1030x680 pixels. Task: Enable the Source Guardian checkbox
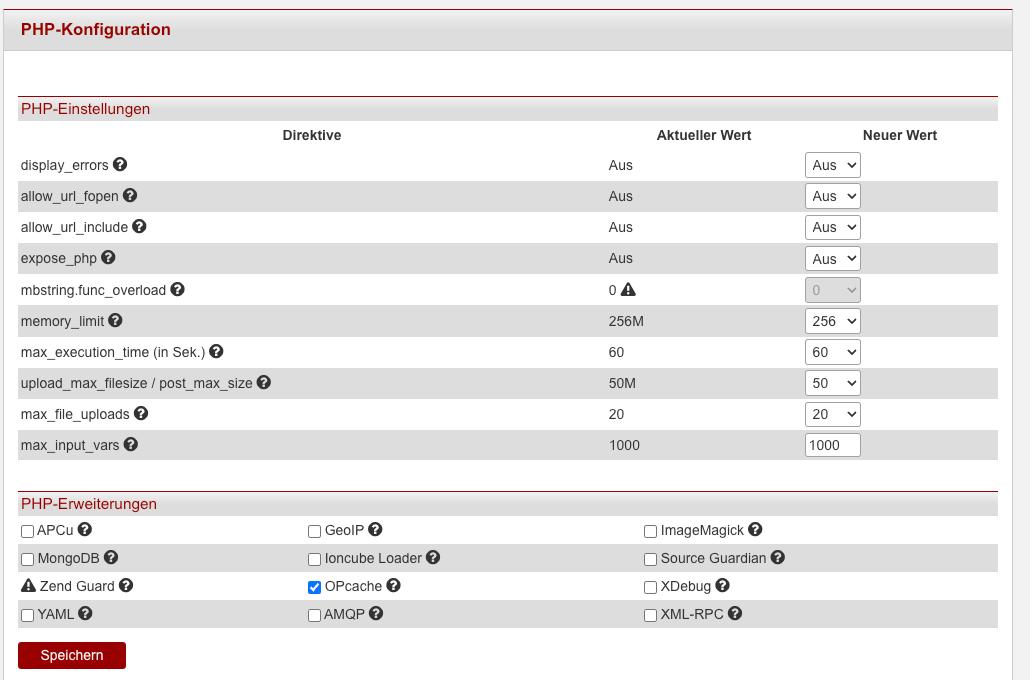coord(650,559)
